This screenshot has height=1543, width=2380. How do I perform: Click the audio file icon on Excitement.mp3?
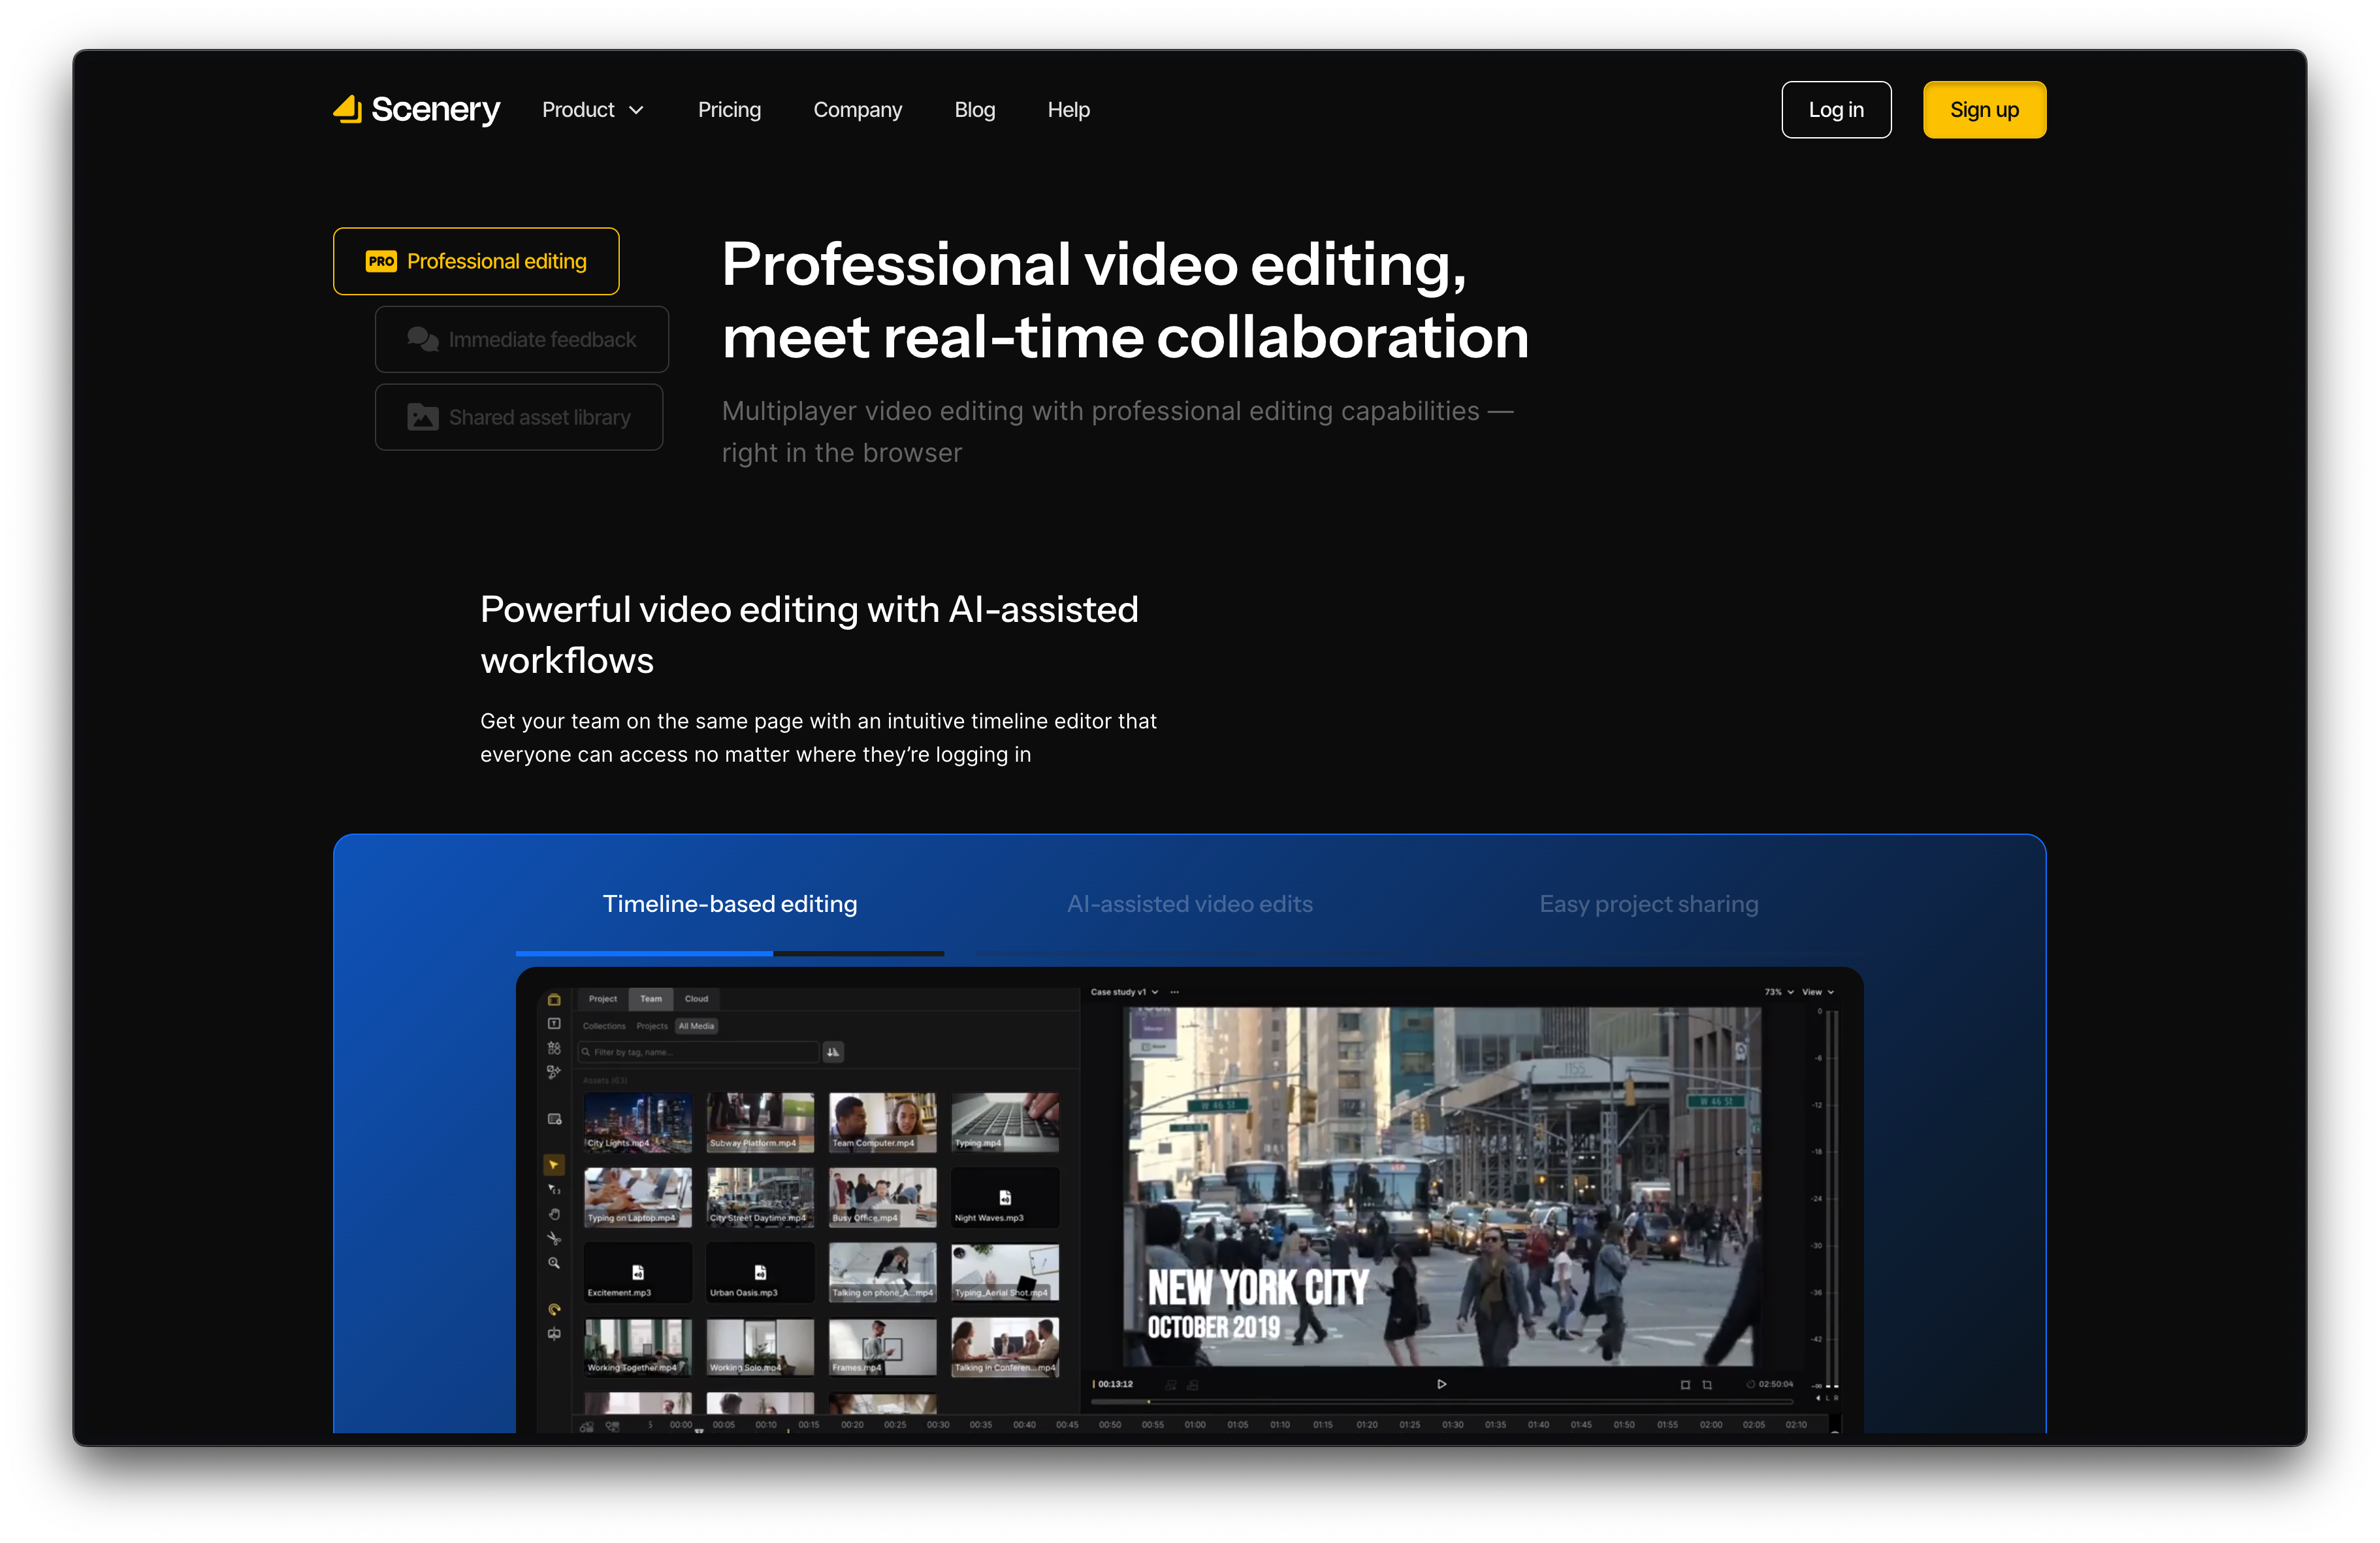(638, 1272)
